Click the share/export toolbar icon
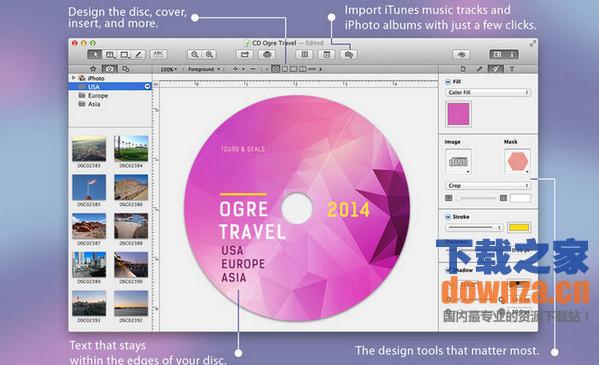This screenshot has width=599, height=365. click(x=245, y=55)
